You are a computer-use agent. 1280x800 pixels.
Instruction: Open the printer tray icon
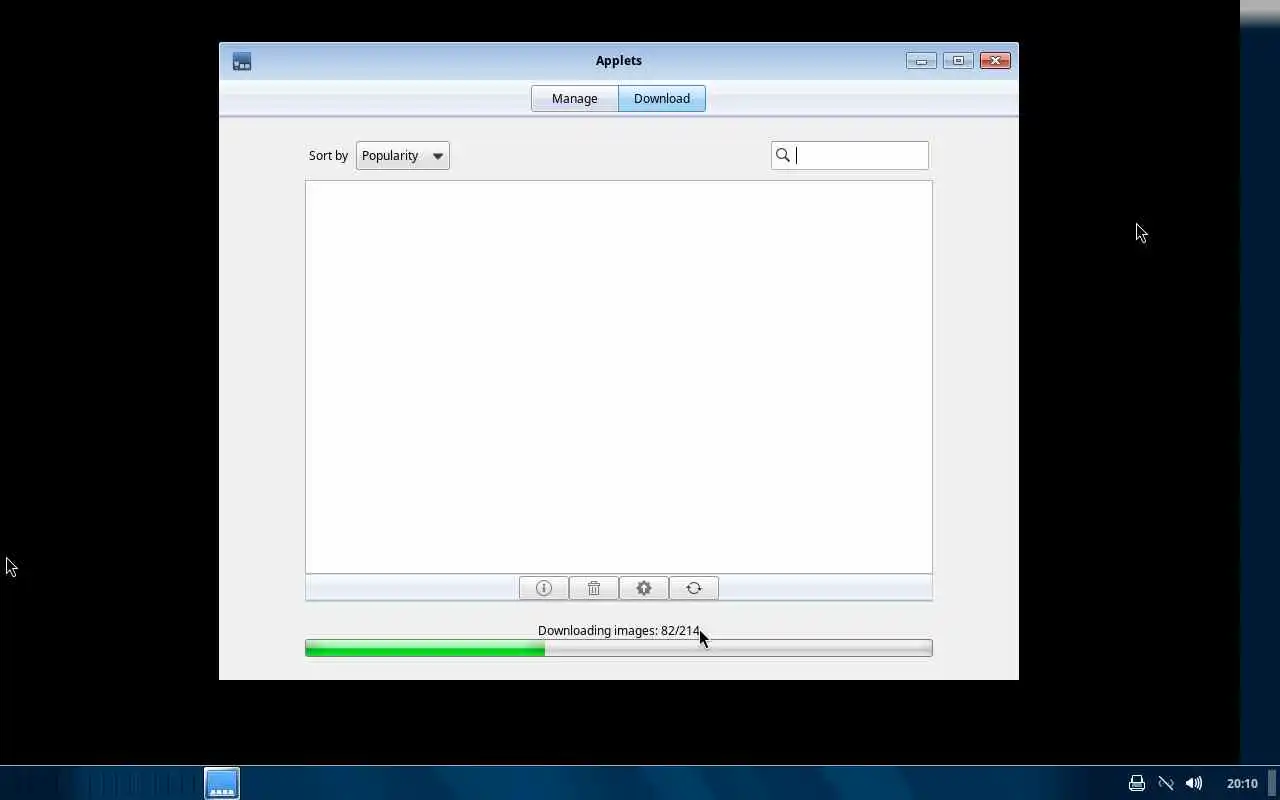click(1136, 783)
